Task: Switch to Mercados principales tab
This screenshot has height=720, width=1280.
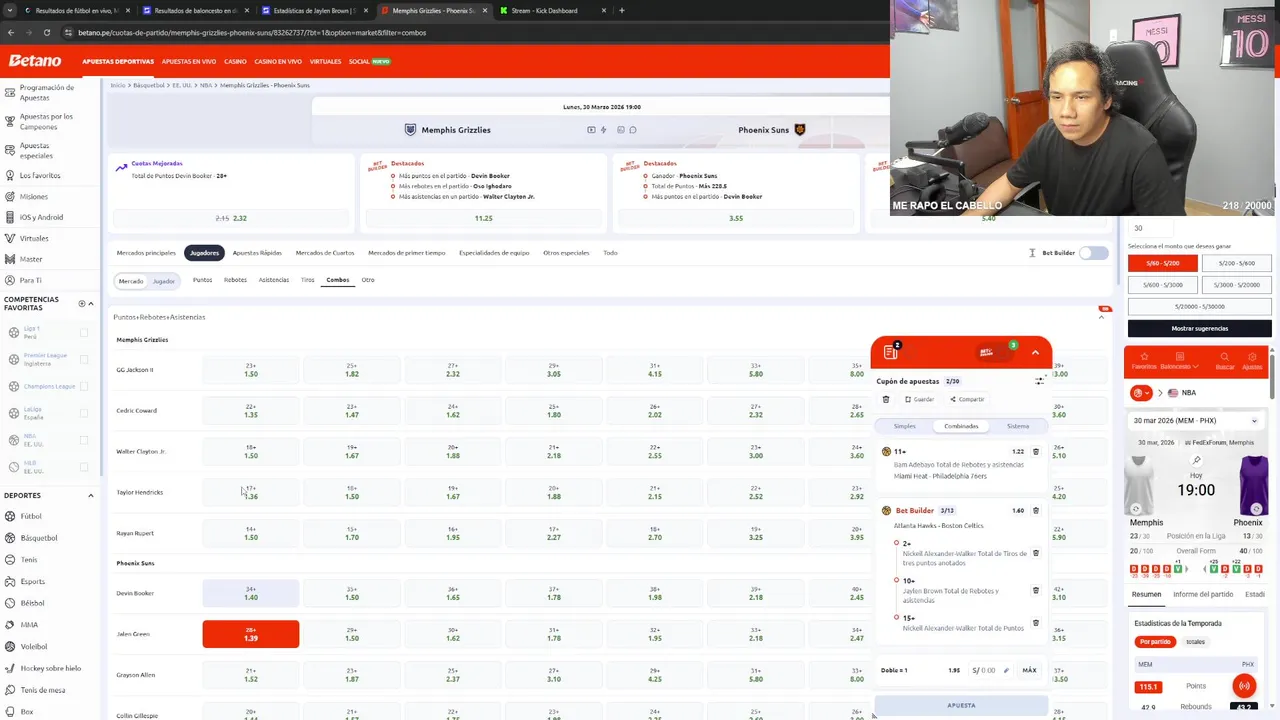Action: pos(146,253)
